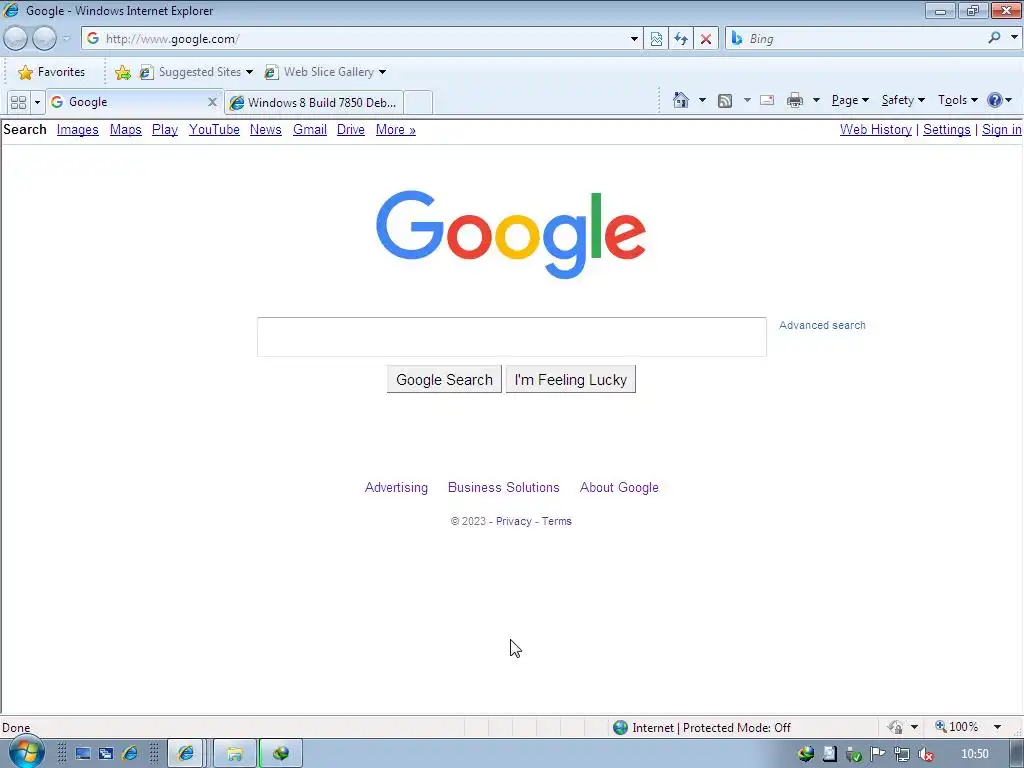Click the Compatibility View icon

[656, 39]
